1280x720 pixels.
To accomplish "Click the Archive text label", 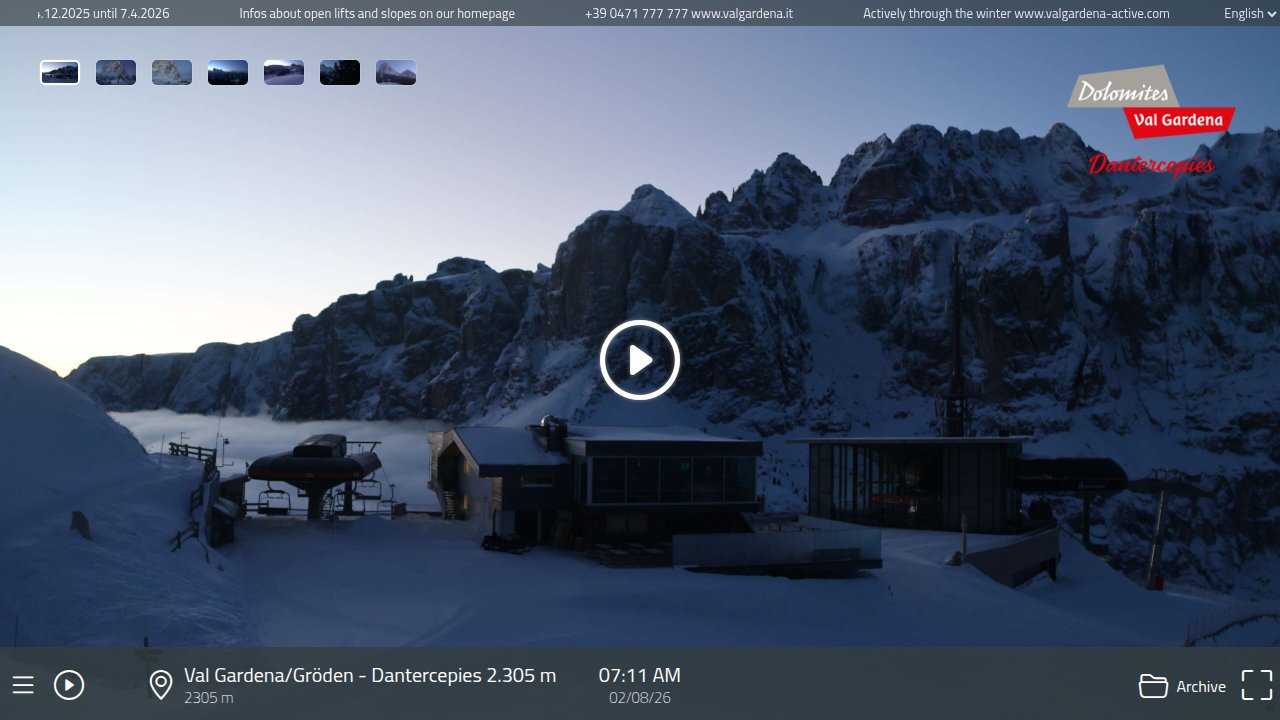I will pos(1201,687).
